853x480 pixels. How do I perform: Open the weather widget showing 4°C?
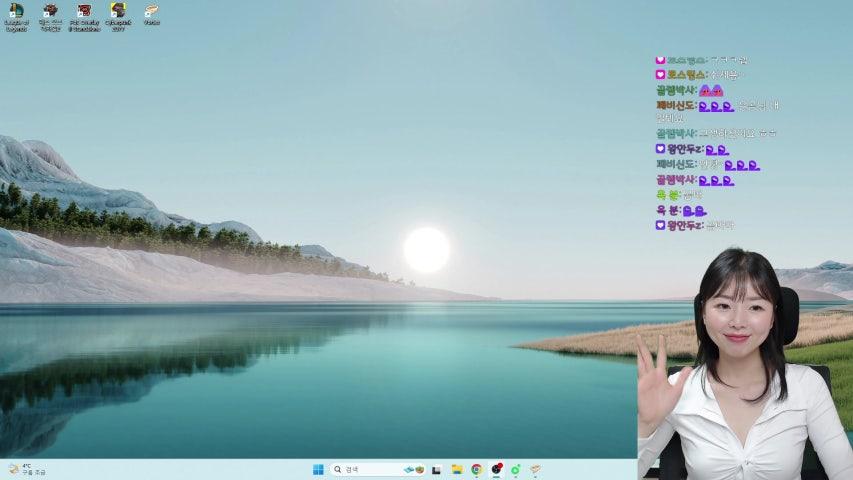tap(26, 469)
